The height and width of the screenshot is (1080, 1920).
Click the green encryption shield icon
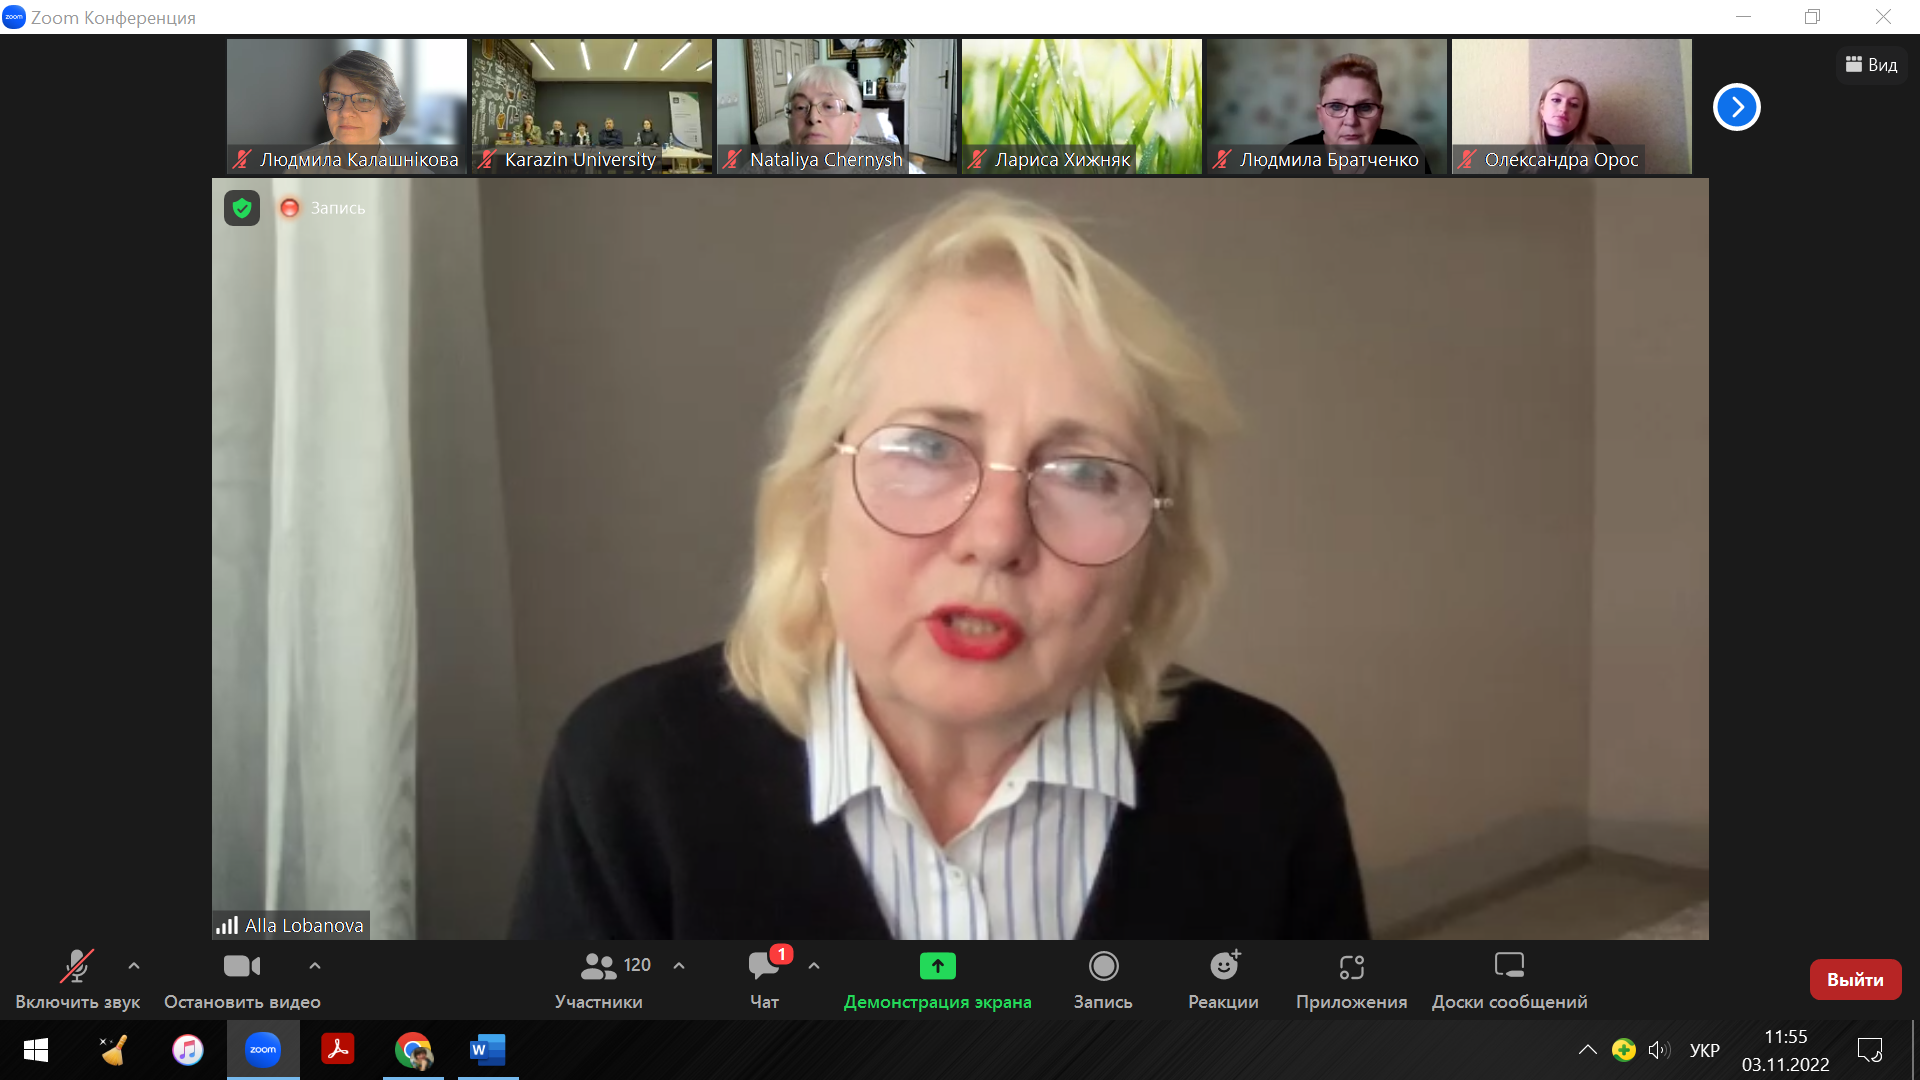tap(242, 208)
